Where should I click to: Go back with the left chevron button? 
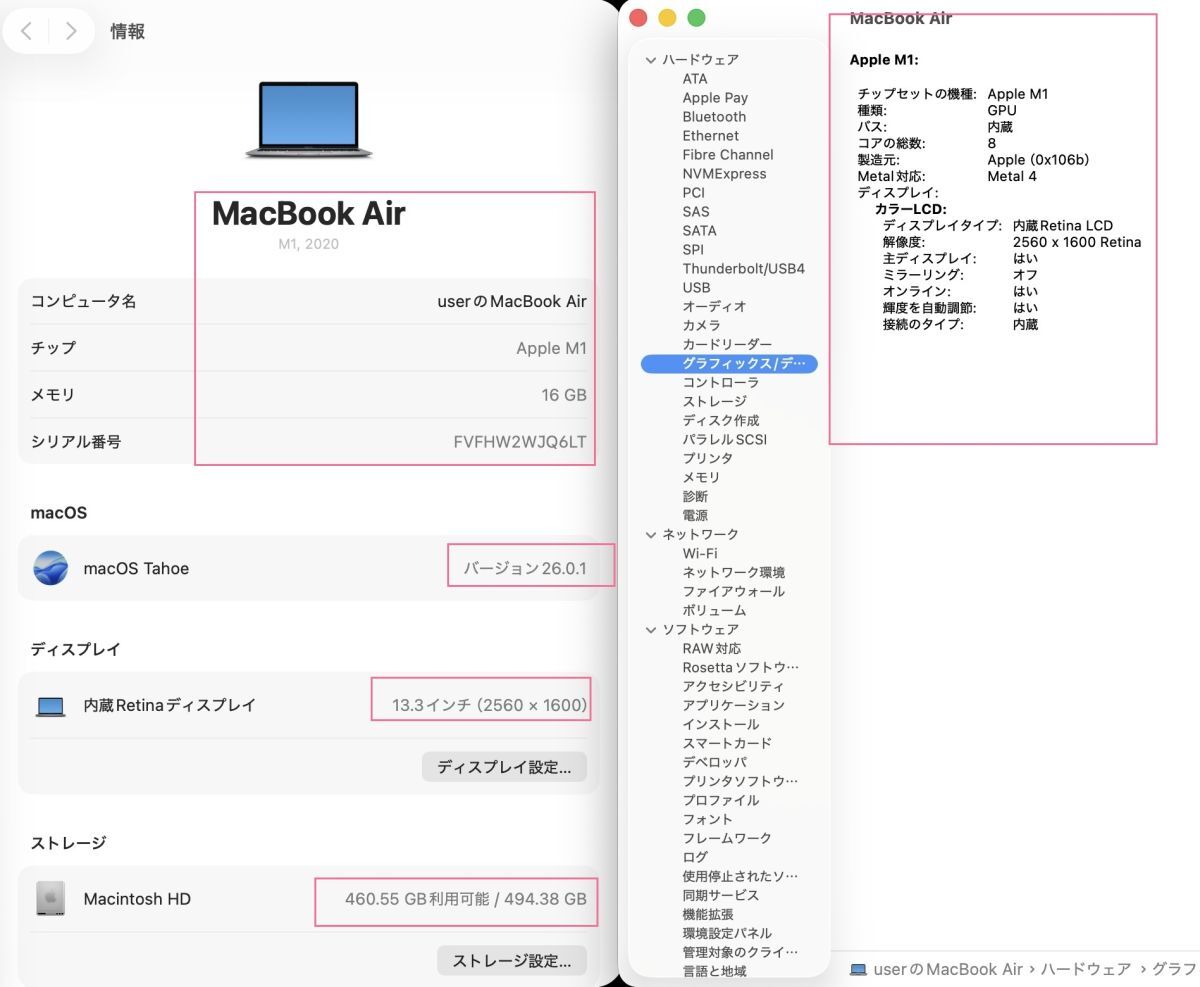pos(26,31)
